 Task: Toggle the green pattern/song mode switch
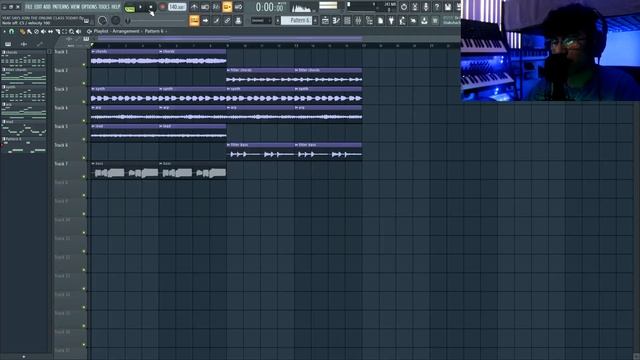tap(130, 8)
